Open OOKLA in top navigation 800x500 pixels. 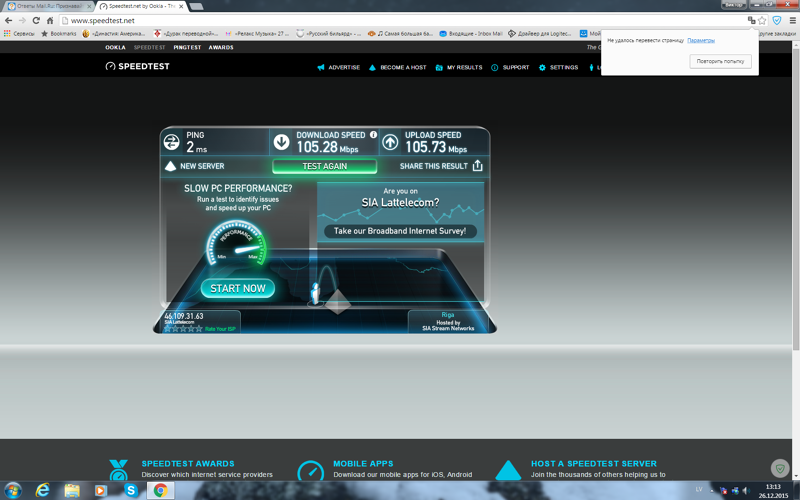[115, 47]
